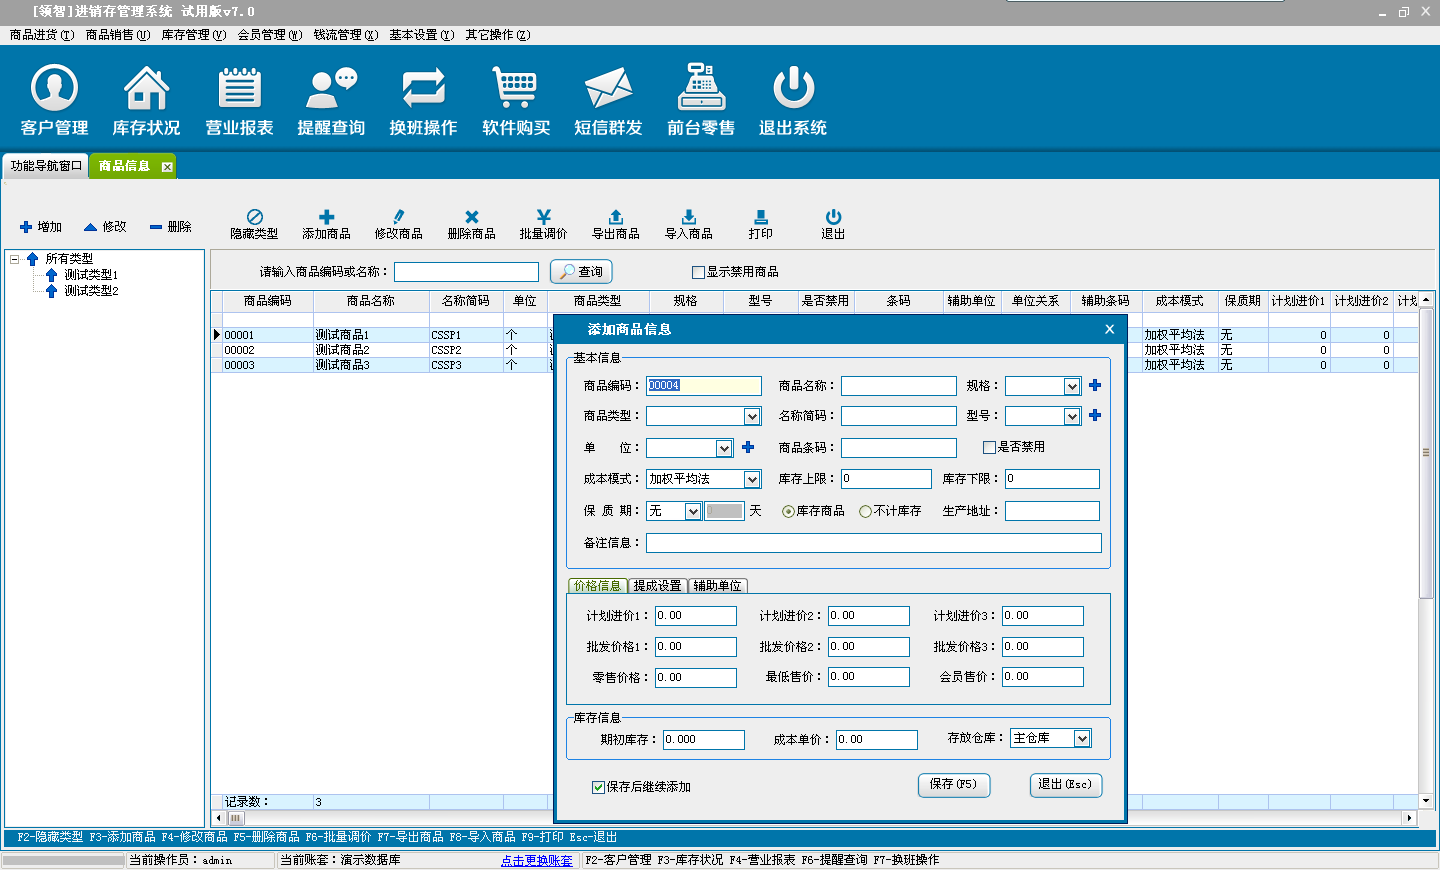Screen dimensions: 1440x870
Task: Click the 换班操作 shift change icon
Action: 423,89
